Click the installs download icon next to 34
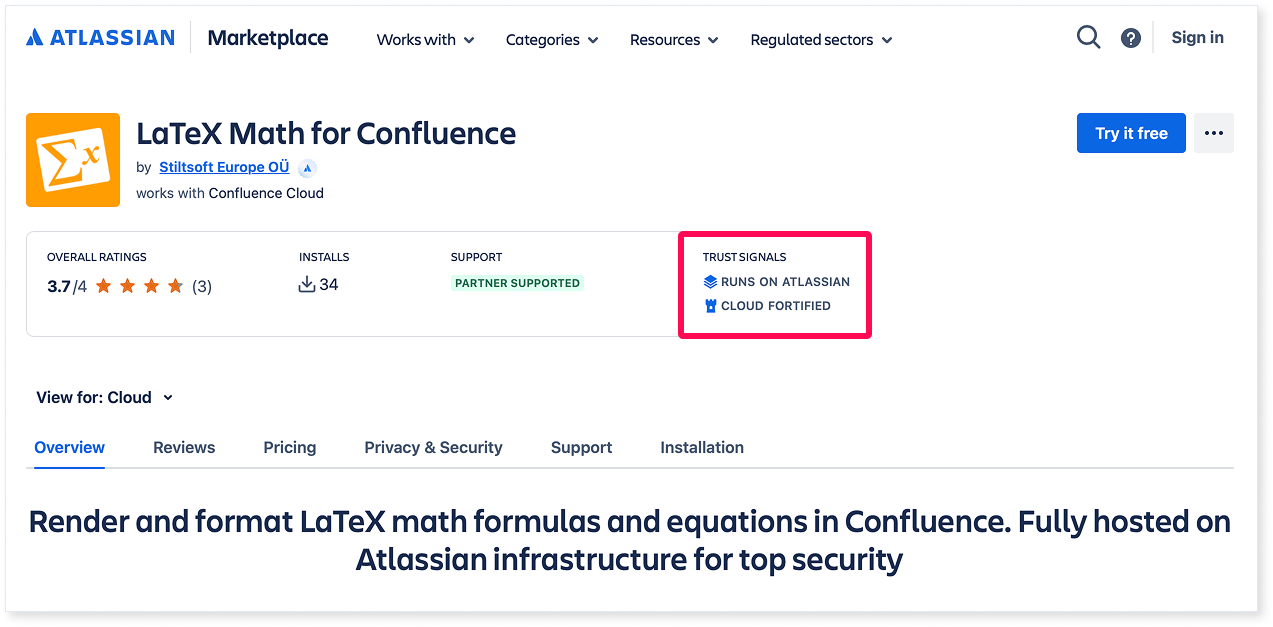Viewport: 1273px width, 627px height. (306, 284)
